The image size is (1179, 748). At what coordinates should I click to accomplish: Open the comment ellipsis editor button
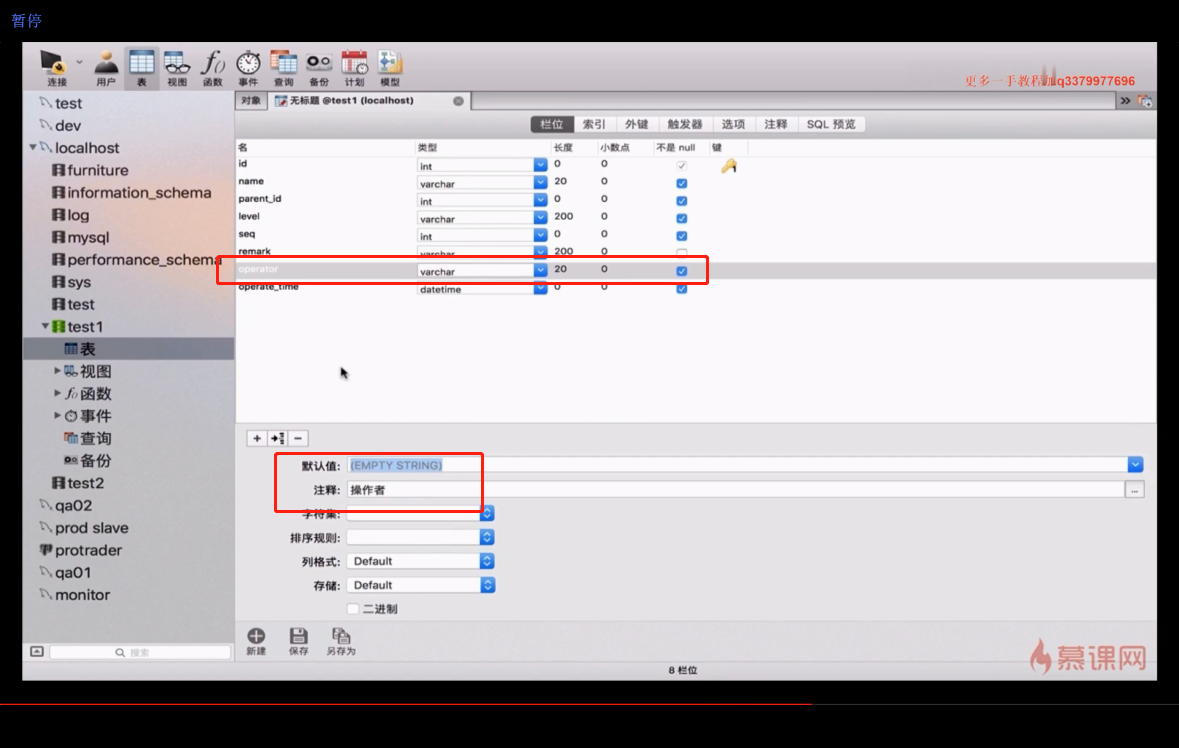tap(1135, 490)
